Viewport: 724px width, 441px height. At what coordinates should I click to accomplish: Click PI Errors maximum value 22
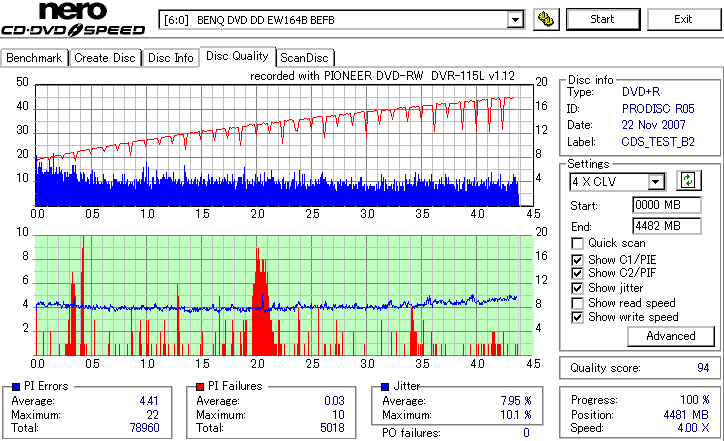153,415
